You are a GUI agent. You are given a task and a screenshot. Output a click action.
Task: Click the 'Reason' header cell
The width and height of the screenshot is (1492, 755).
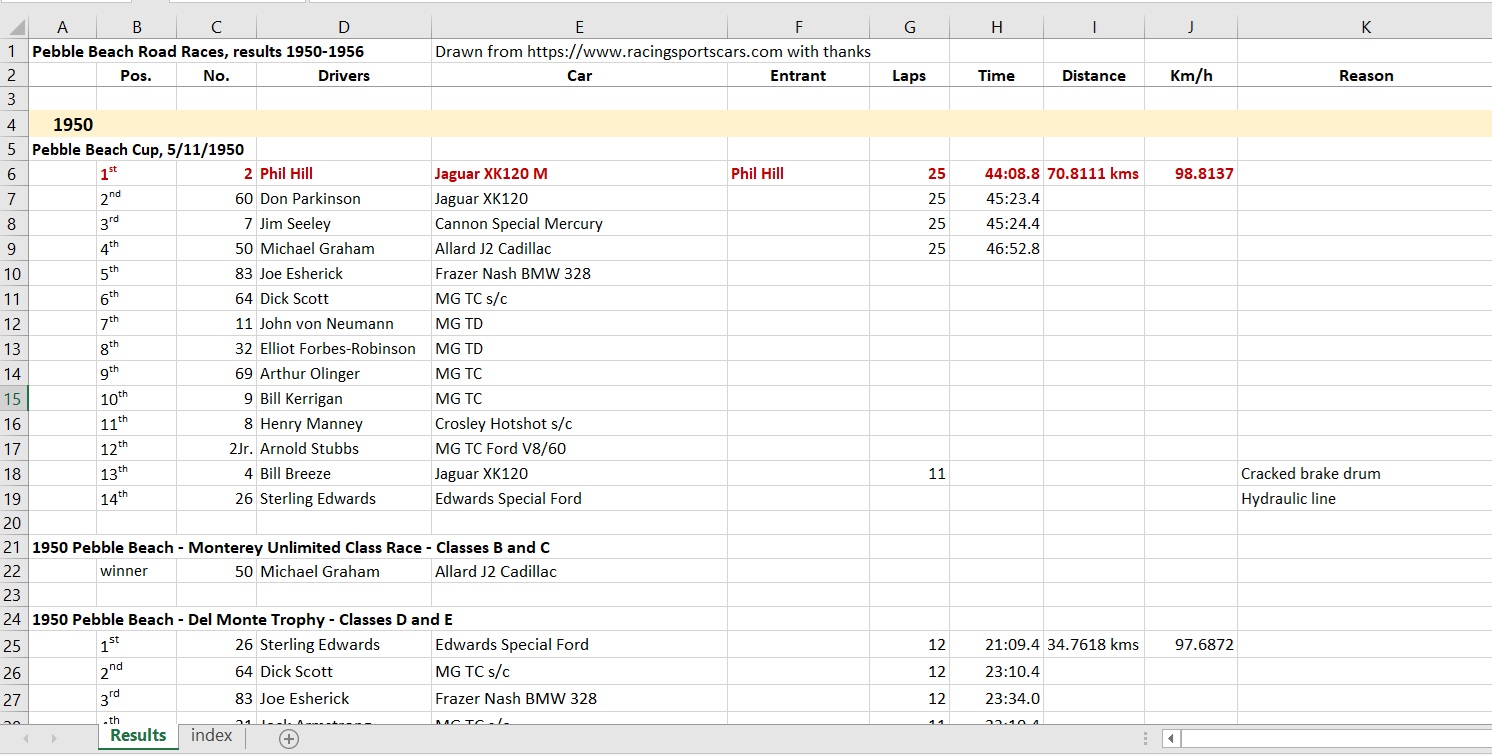click(1365, 75)
